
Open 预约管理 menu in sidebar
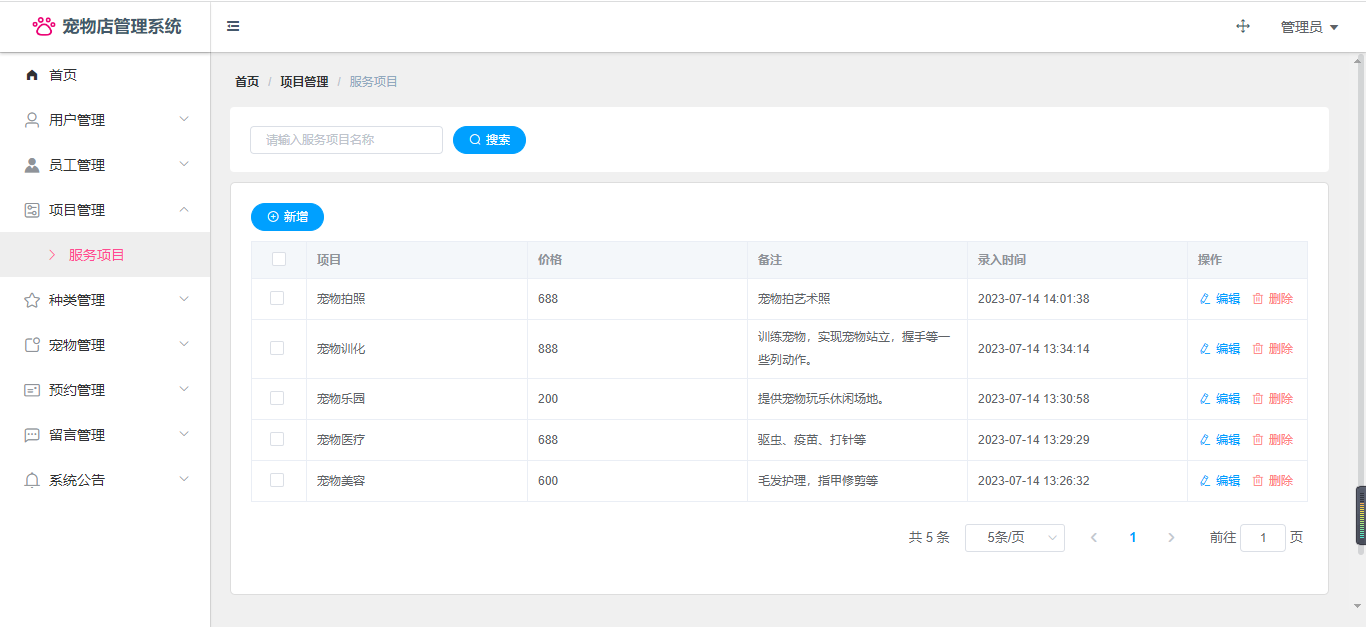click(x=105, y=390)
